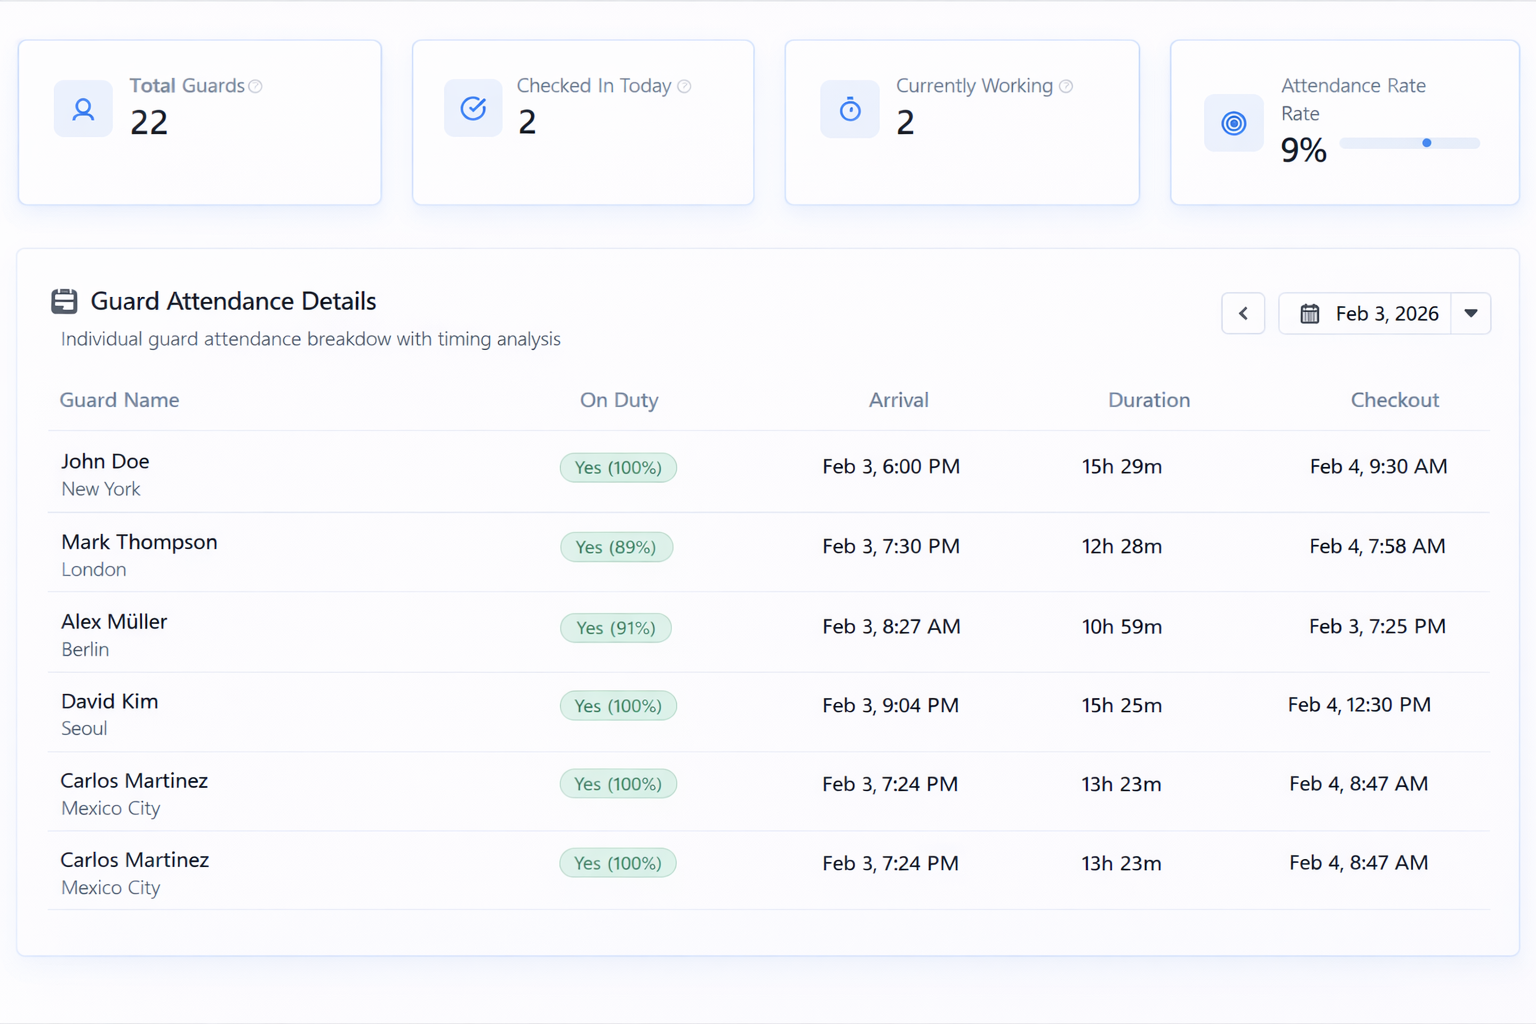Click the Guard Attendance Details calendar icon

coord(64,301)
